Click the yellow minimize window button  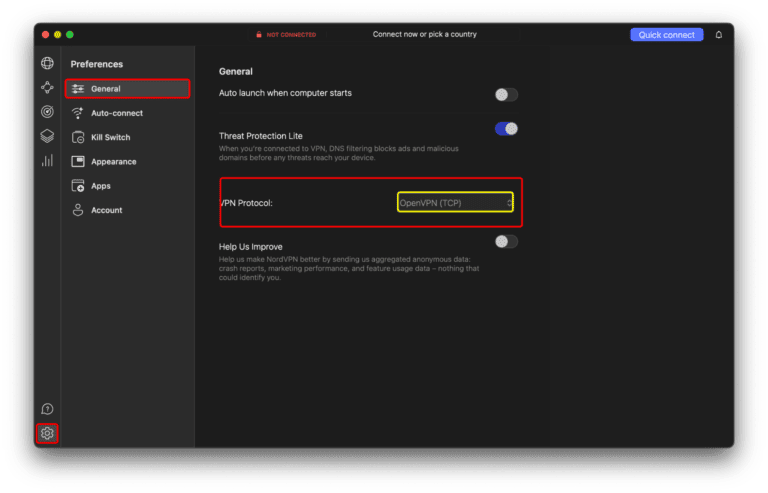point(58,35)
